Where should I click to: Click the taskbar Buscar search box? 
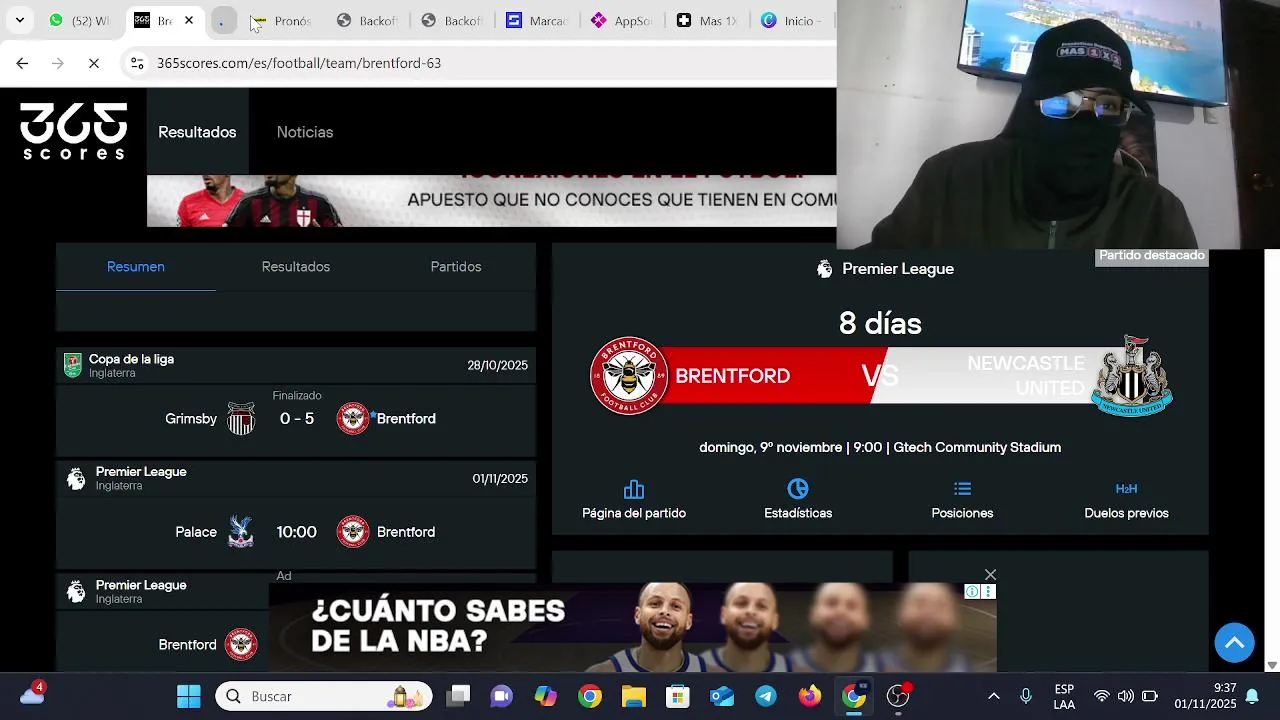324,696
